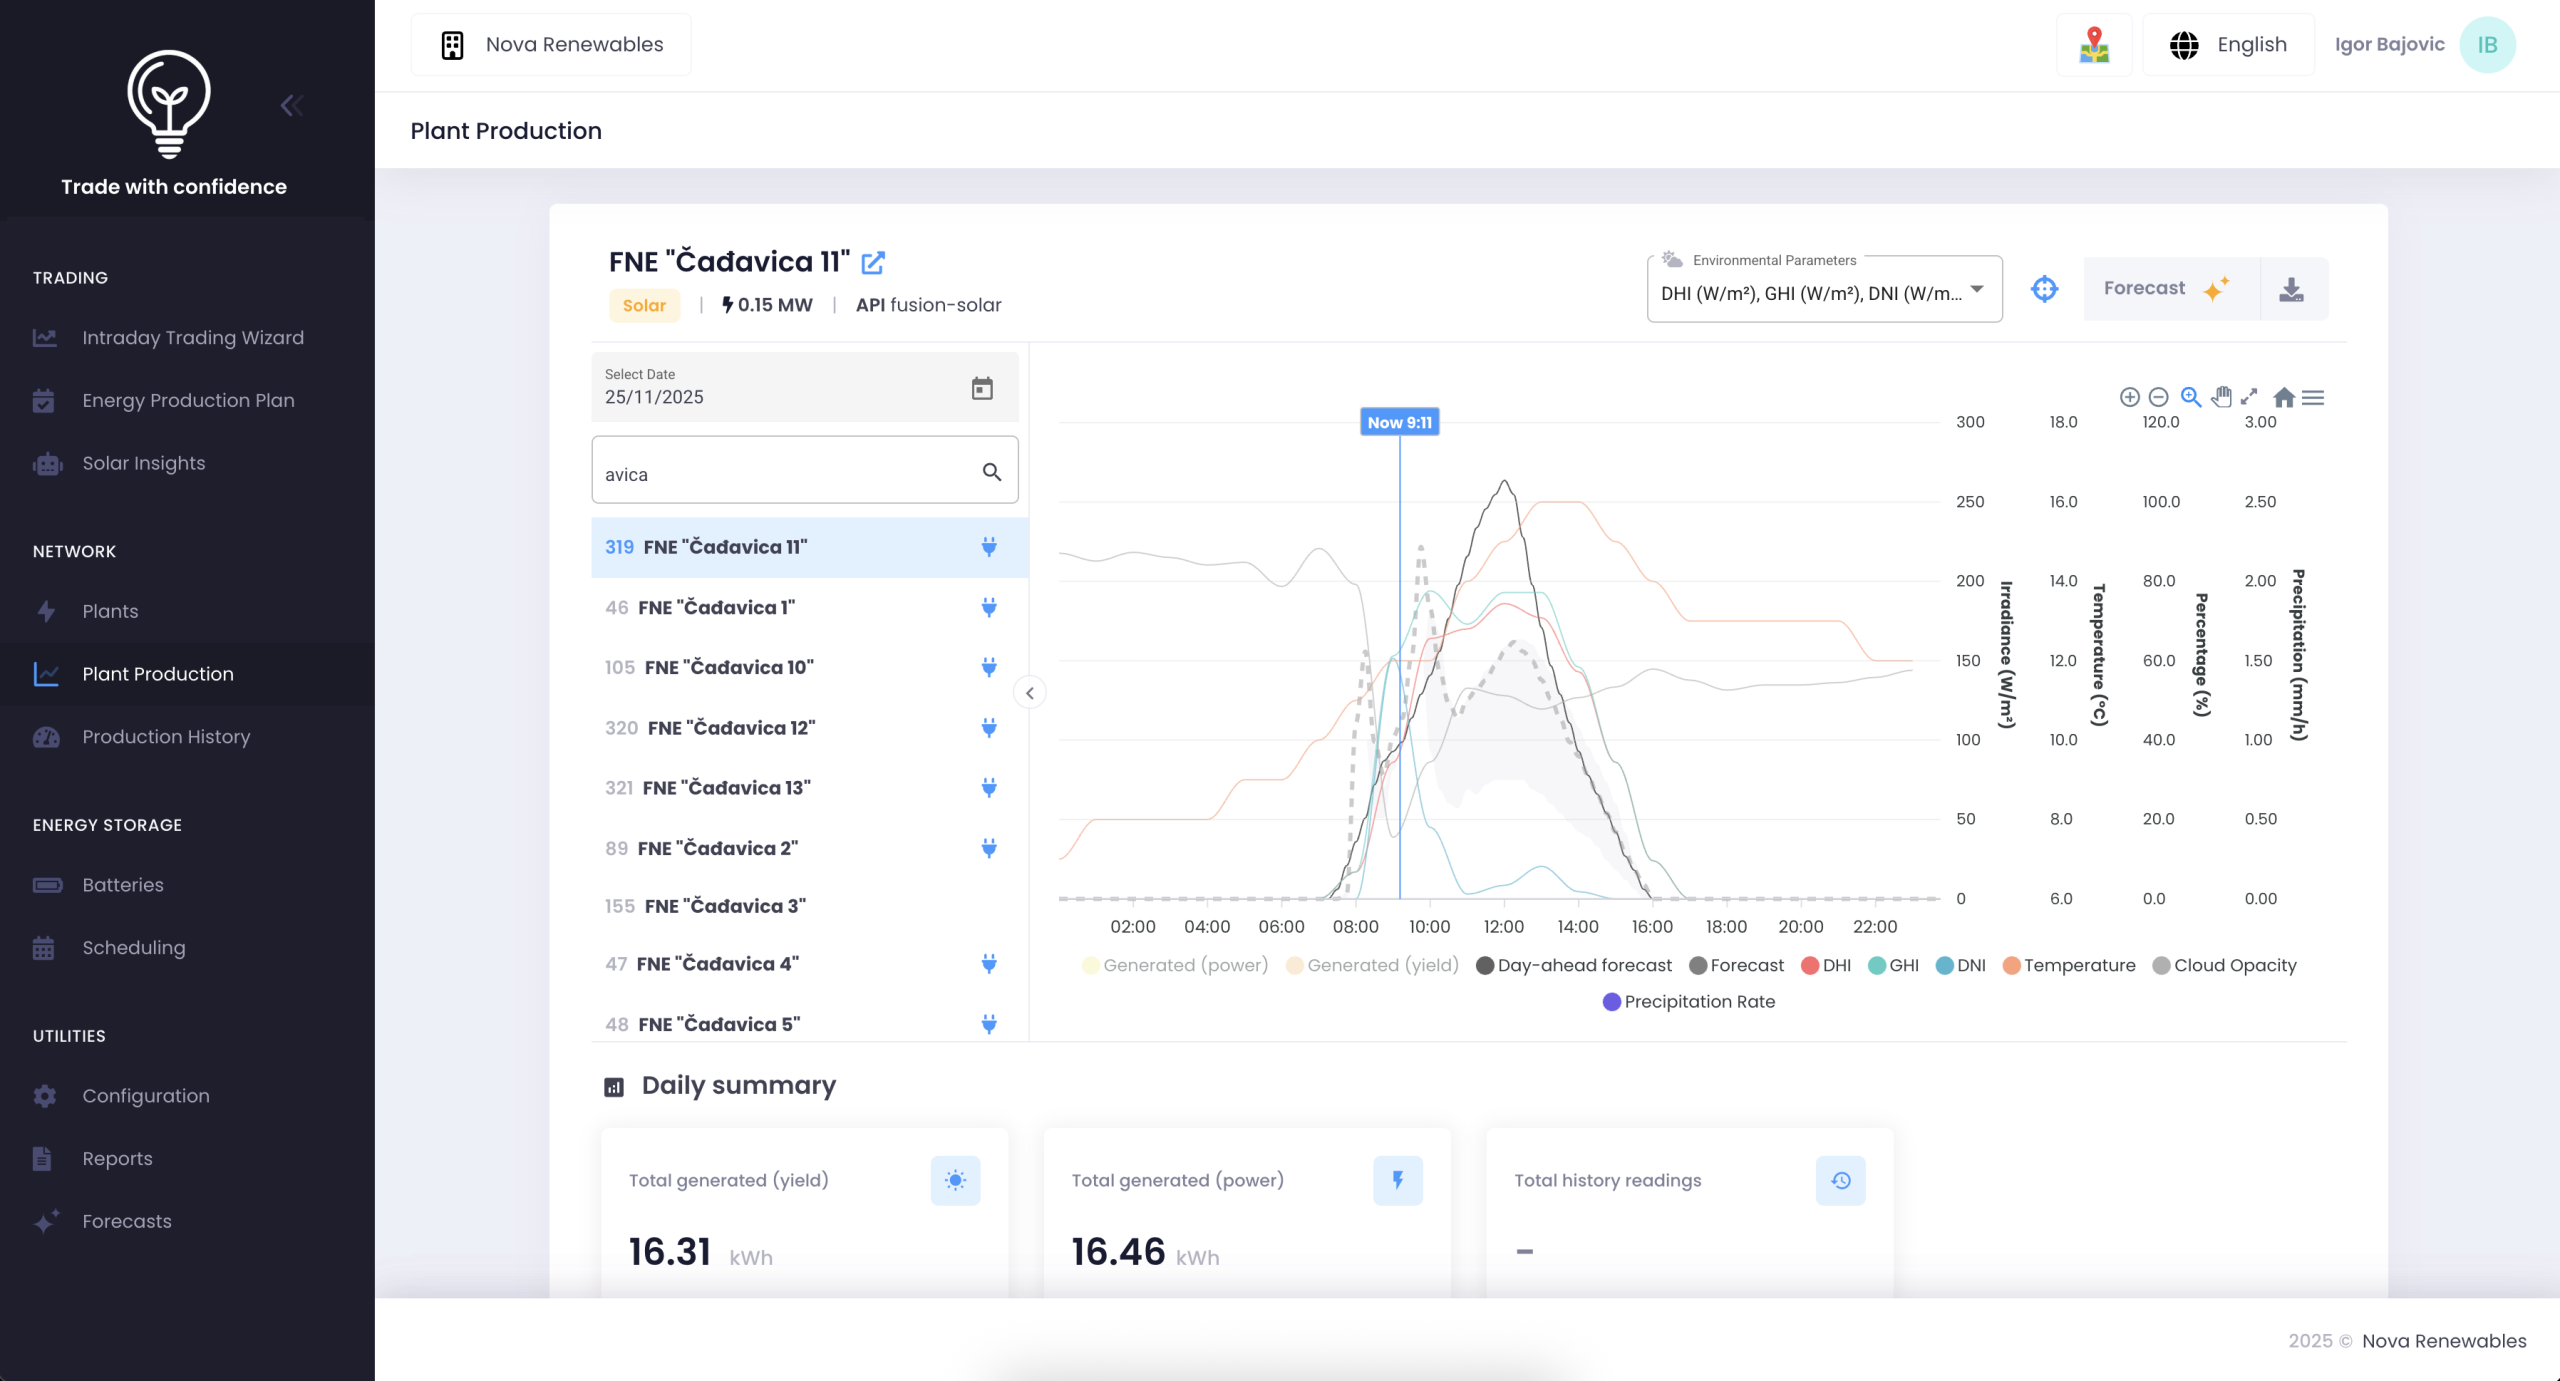
Task: Expand the Environmental Parameters dropdown
Action: tap(1824, 292)
